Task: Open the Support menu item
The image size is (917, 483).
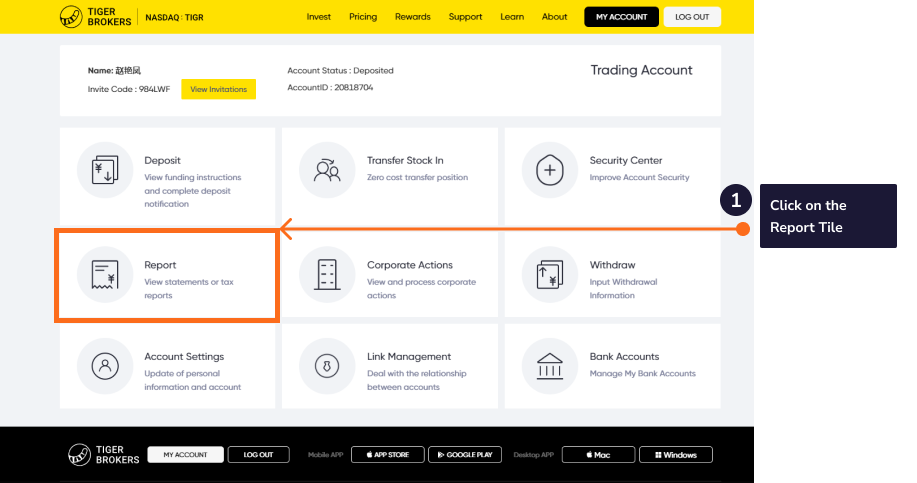Action: point(466,17)
